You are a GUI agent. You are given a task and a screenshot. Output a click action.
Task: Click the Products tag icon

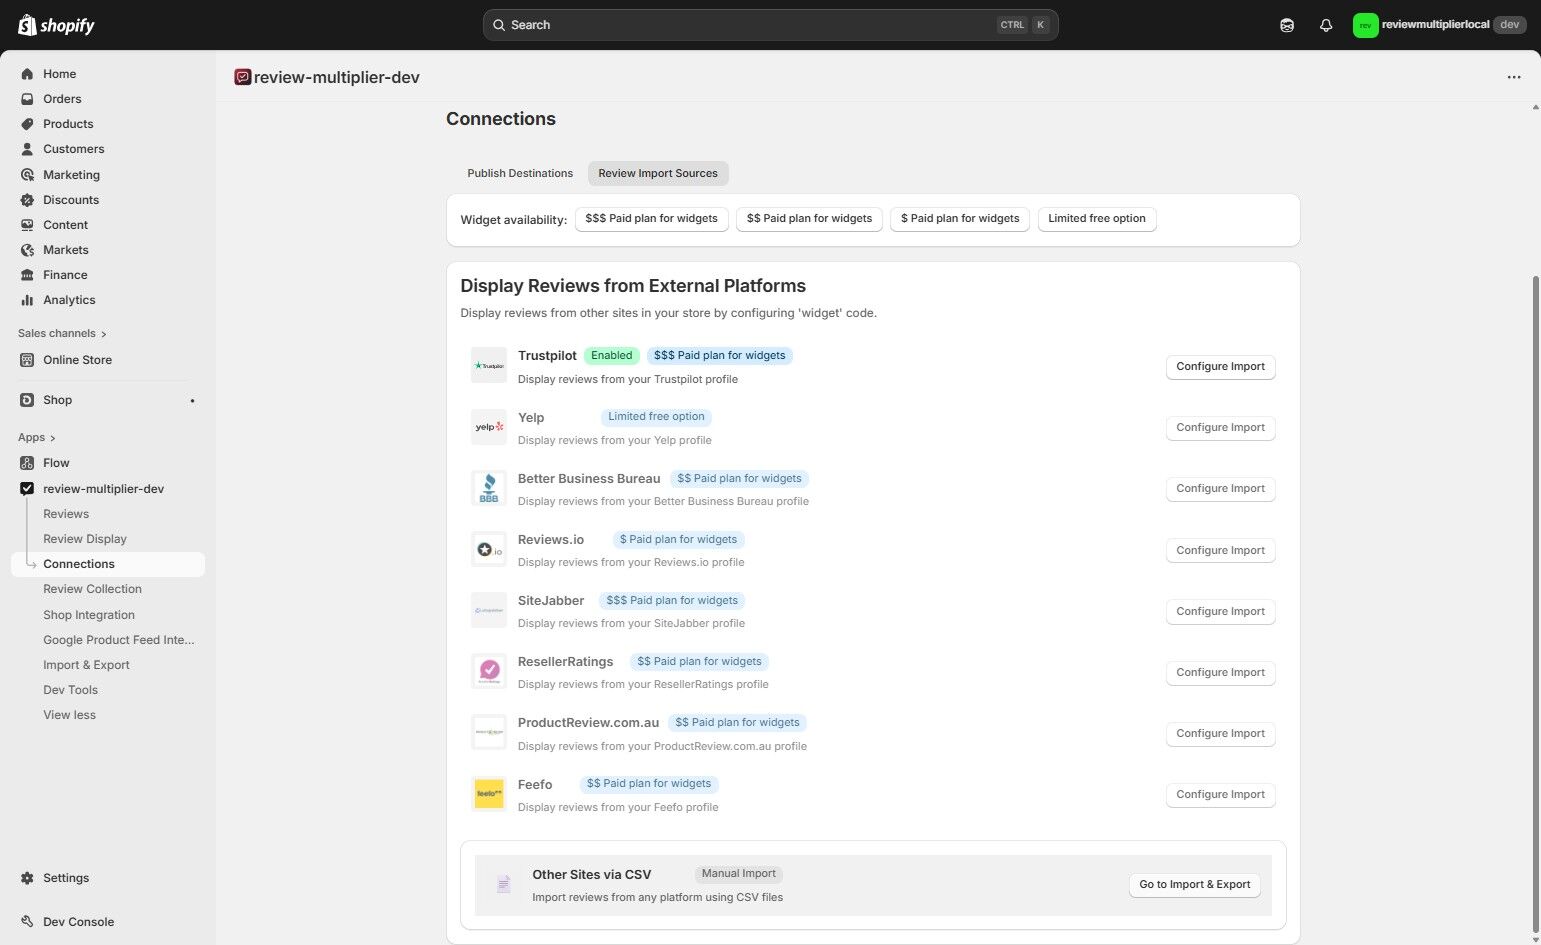[27, 124]
